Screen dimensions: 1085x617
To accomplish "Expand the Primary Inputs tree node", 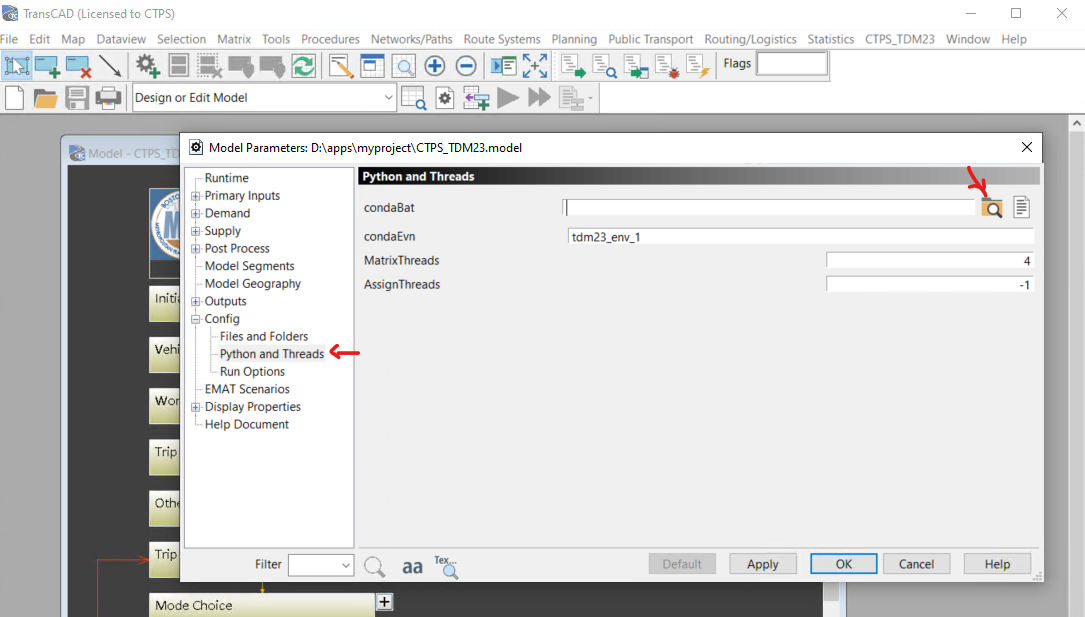I will (x=196, y=196).
